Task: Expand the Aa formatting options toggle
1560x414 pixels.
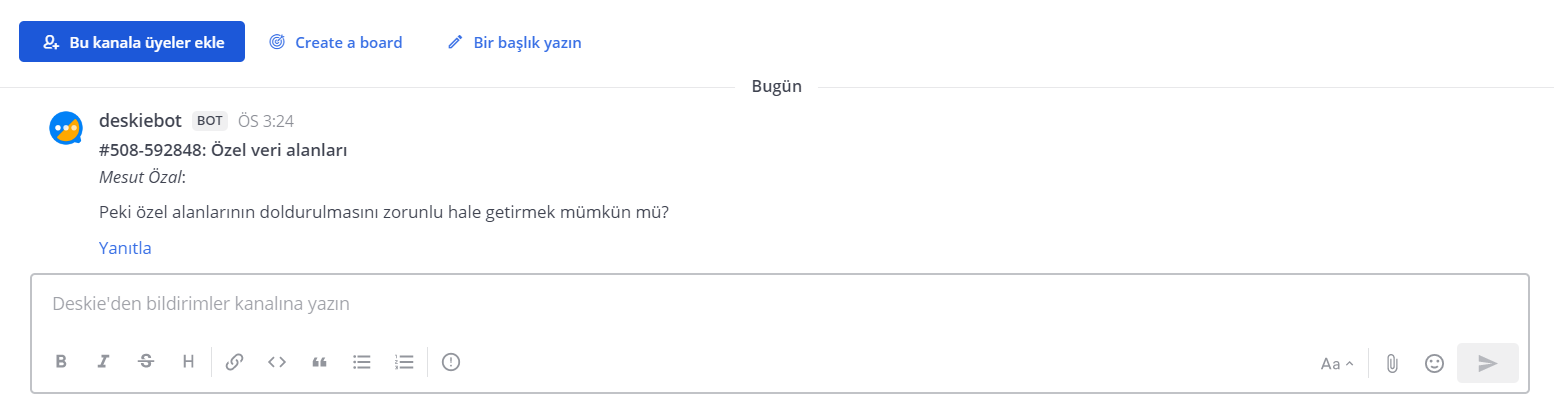Action: click(1337, 364)
